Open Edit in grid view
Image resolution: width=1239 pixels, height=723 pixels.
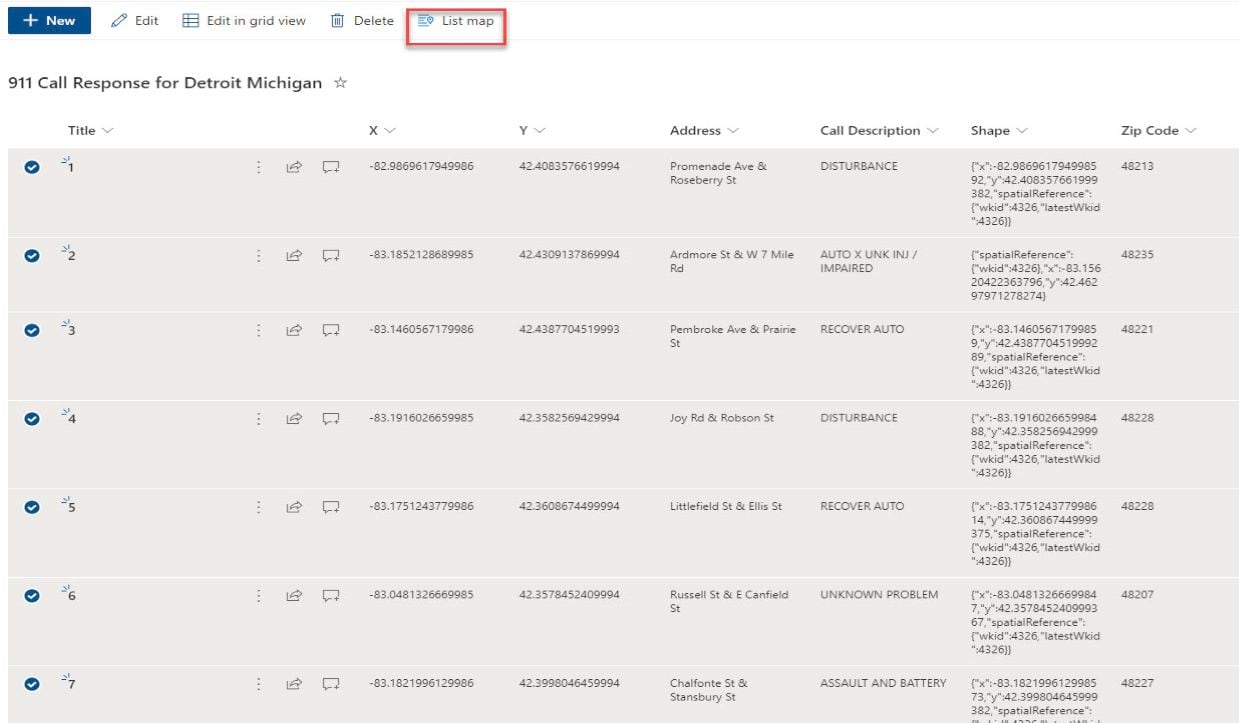tap(244, 20)
